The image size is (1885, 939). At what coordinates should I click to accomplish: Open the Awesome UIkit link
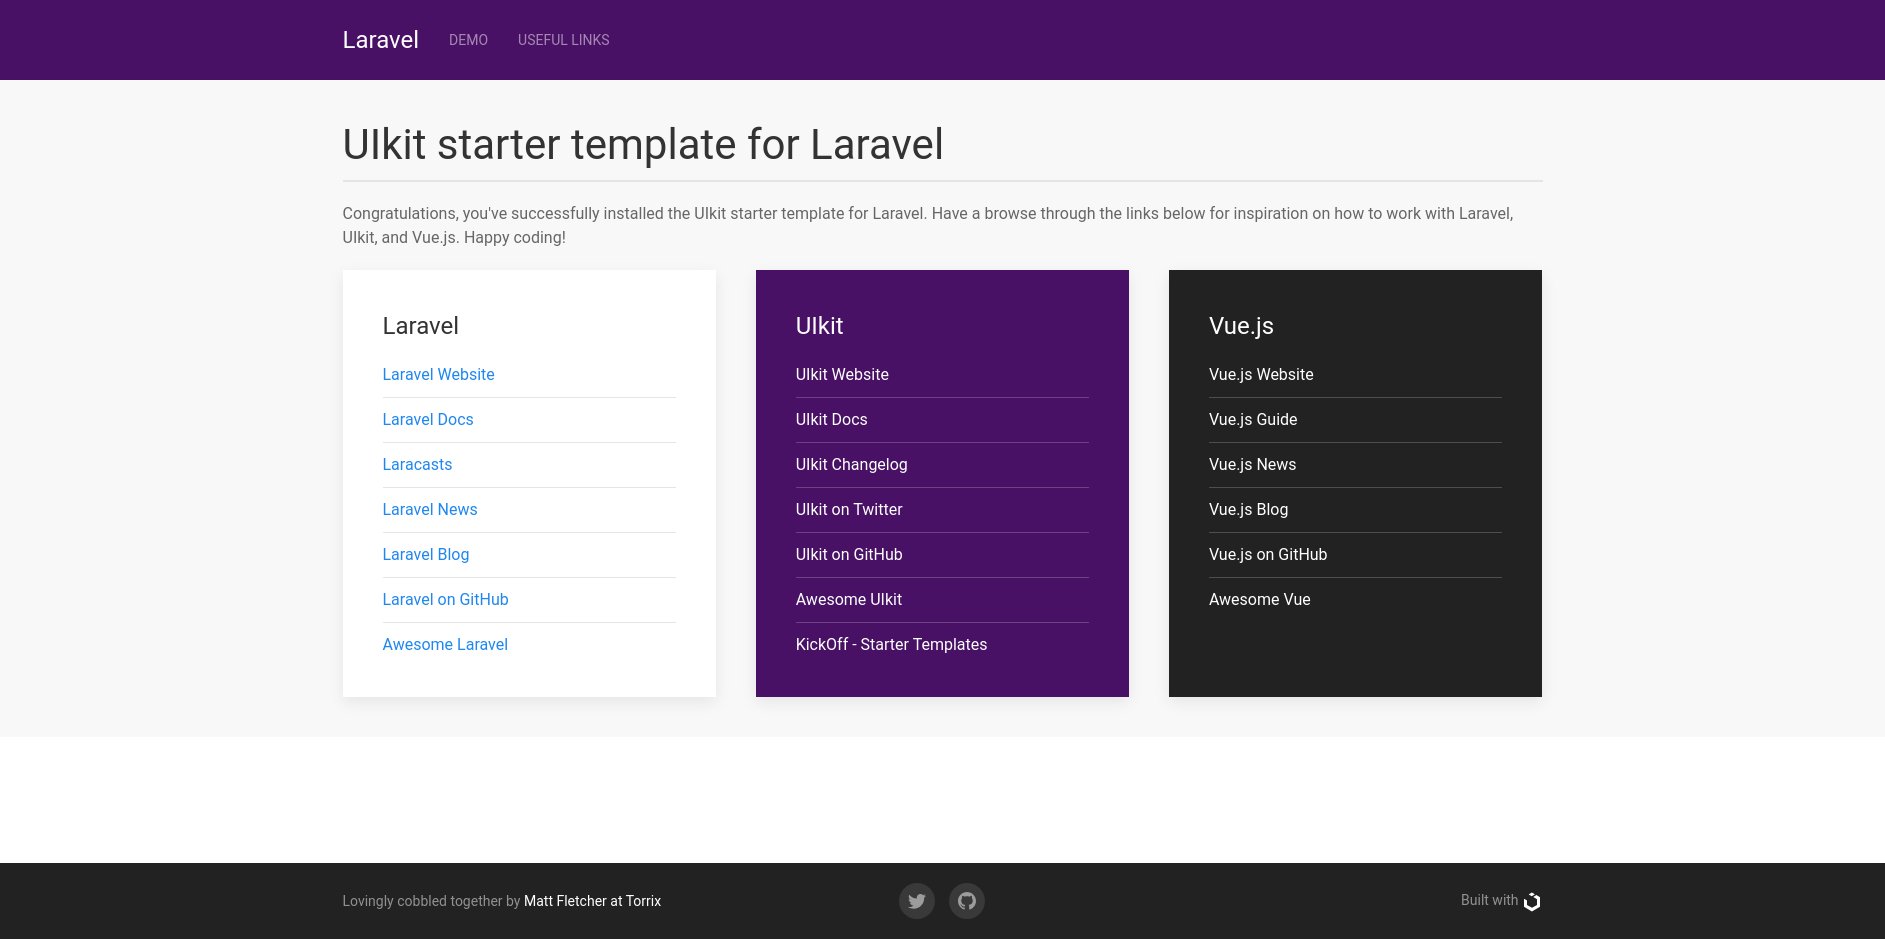pyautogui.click(x=849, y=599)
